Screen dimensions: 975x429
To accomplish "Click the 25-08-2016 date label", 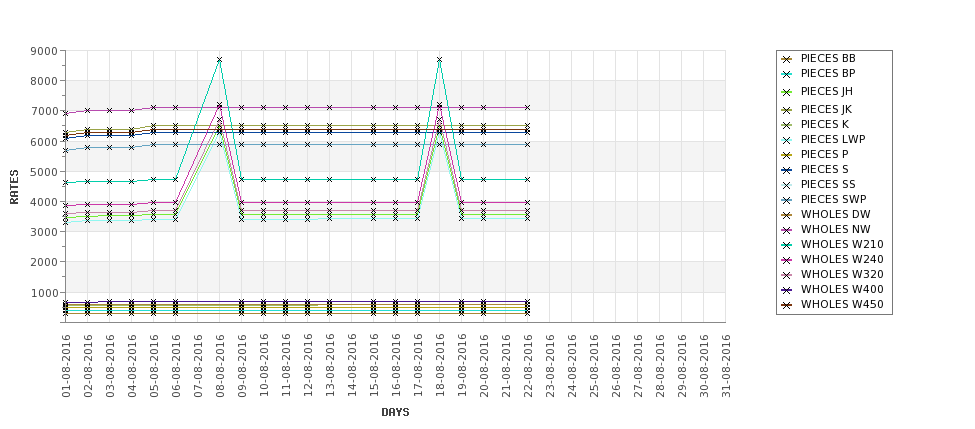I will tap(594, 366).
